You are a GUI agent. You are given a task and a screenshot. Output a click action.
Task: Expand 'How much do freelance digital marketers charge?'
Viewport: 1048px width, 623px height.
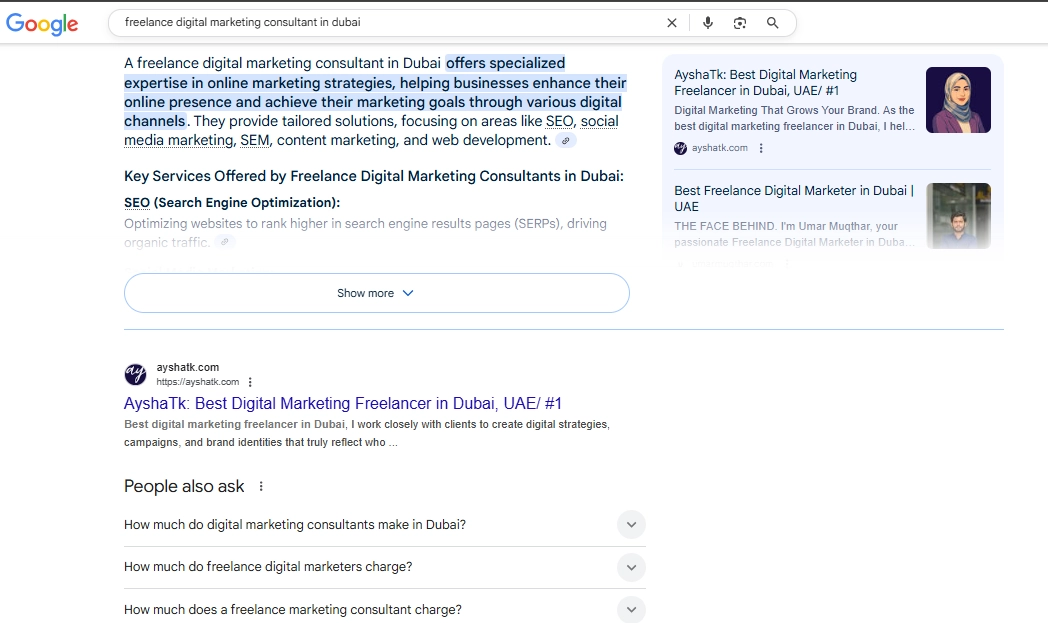click(384, 567)
